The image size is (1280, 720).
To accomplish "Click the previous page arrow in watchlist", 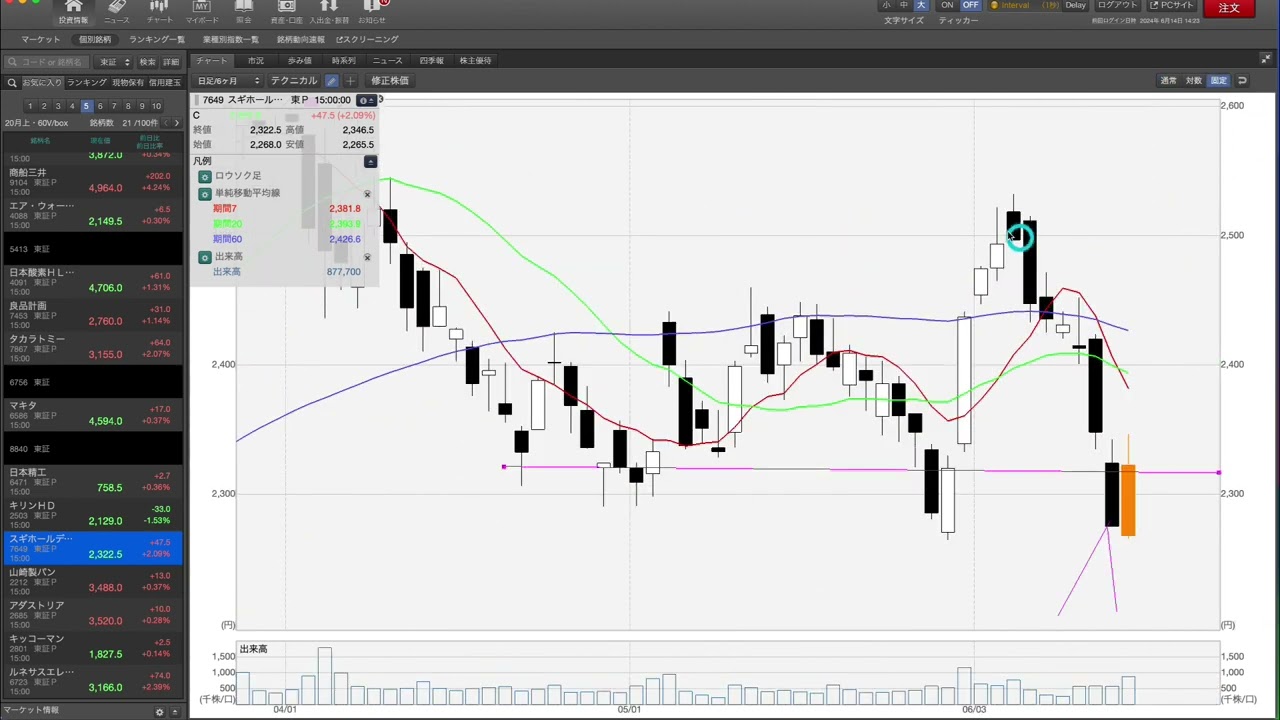I will pyautogui.click(x=164, y=123).
